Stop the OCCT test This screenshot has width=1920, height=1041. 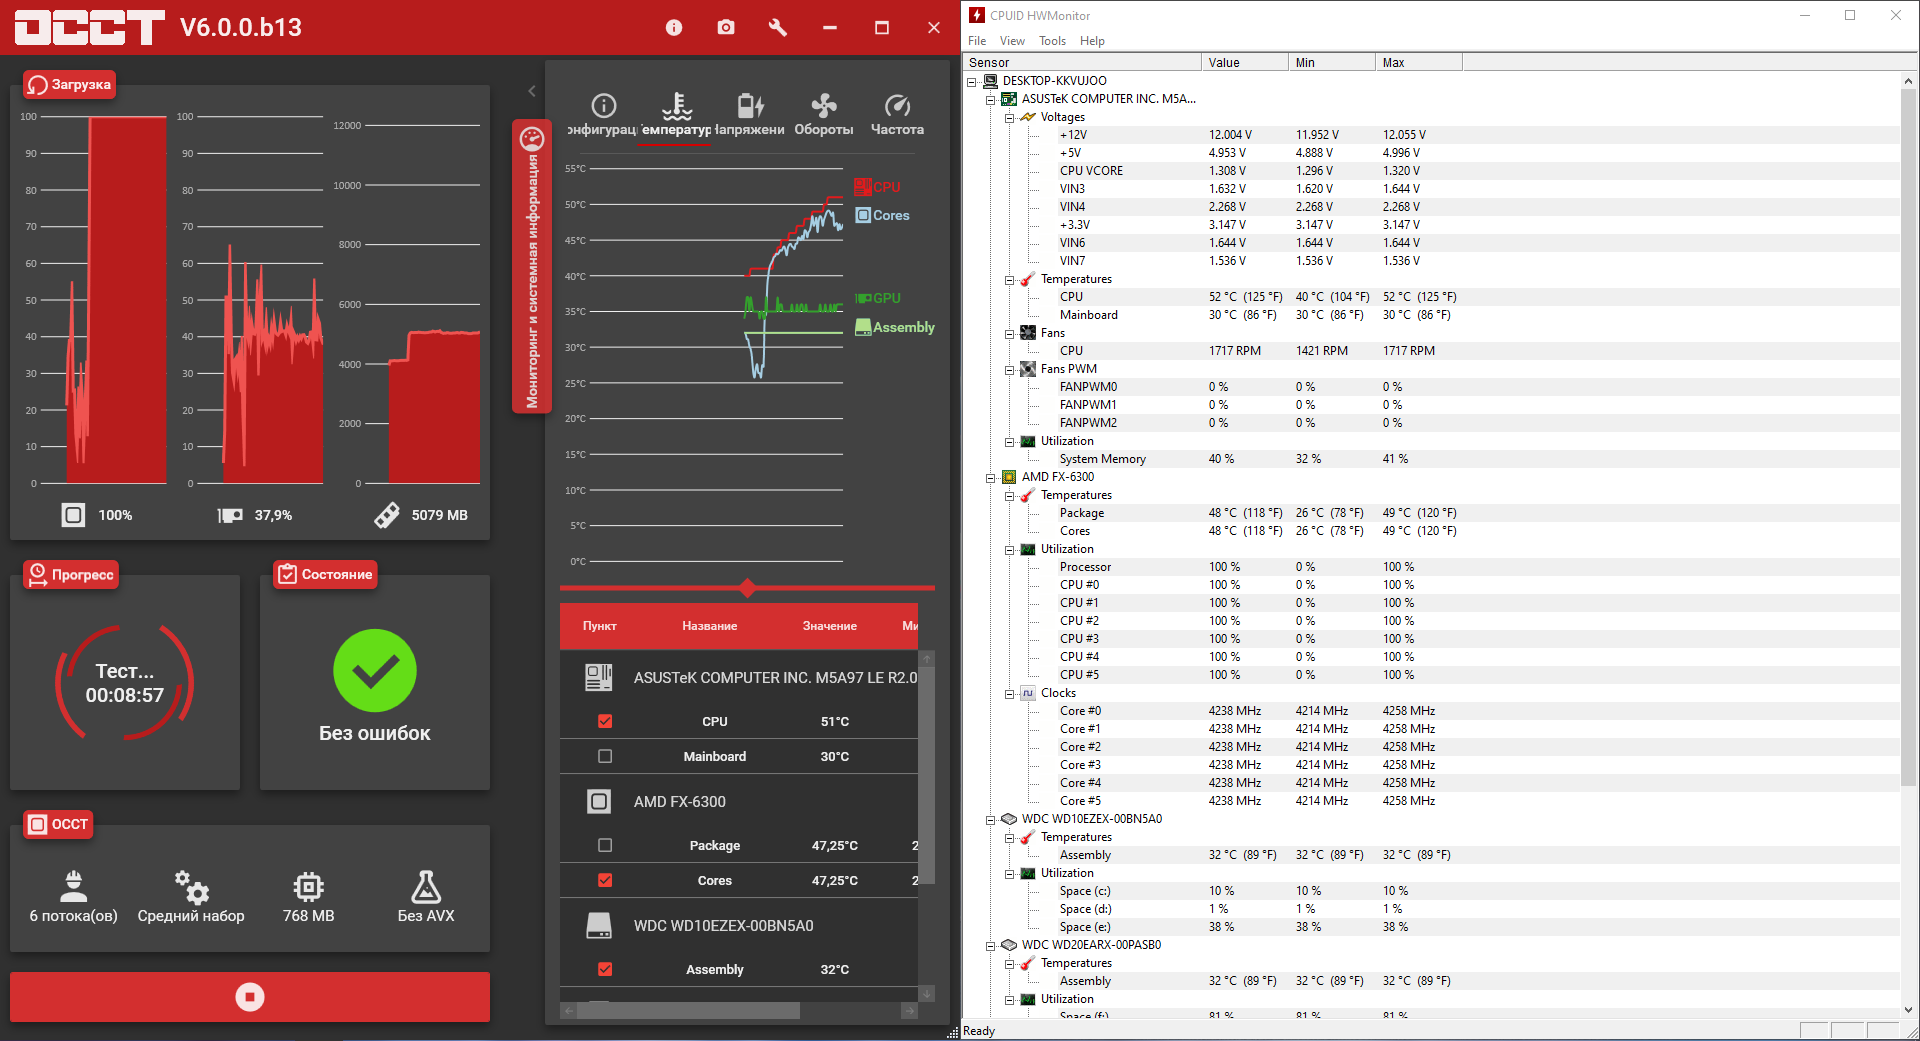tap(250, 997)
